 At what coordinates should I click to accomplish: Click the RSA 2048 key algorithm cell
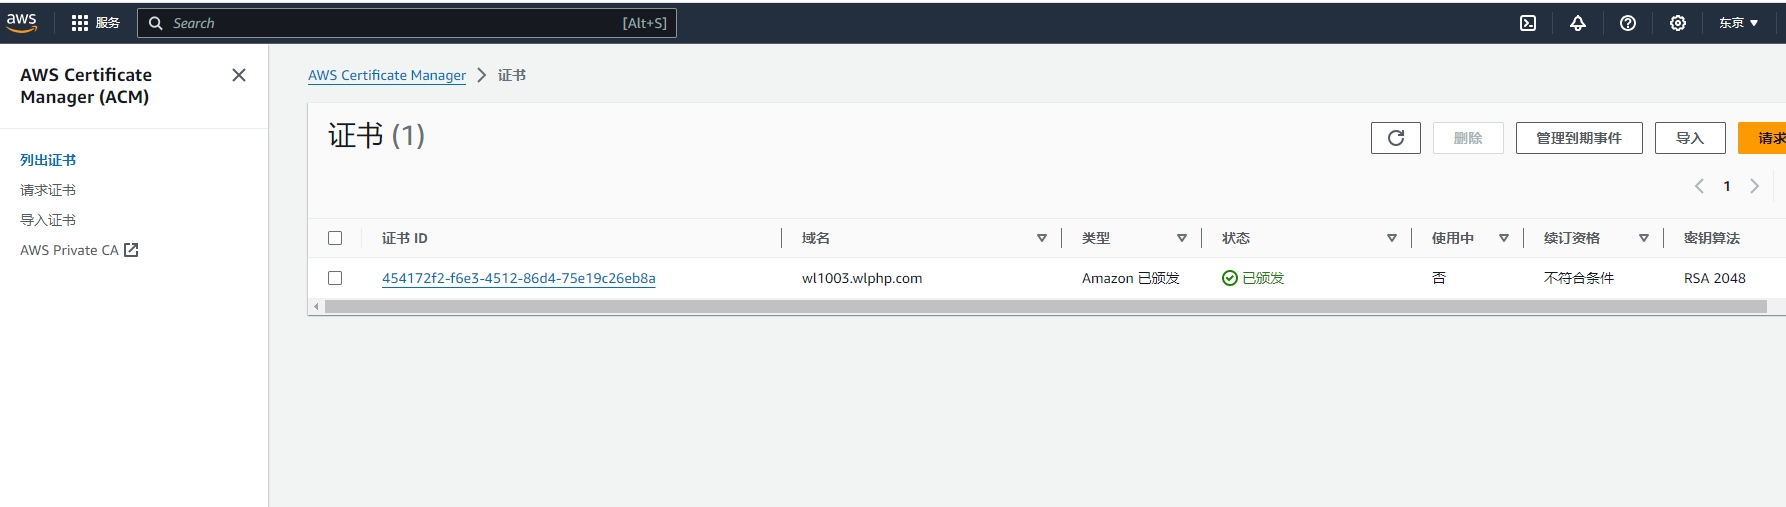point(1715,278)
